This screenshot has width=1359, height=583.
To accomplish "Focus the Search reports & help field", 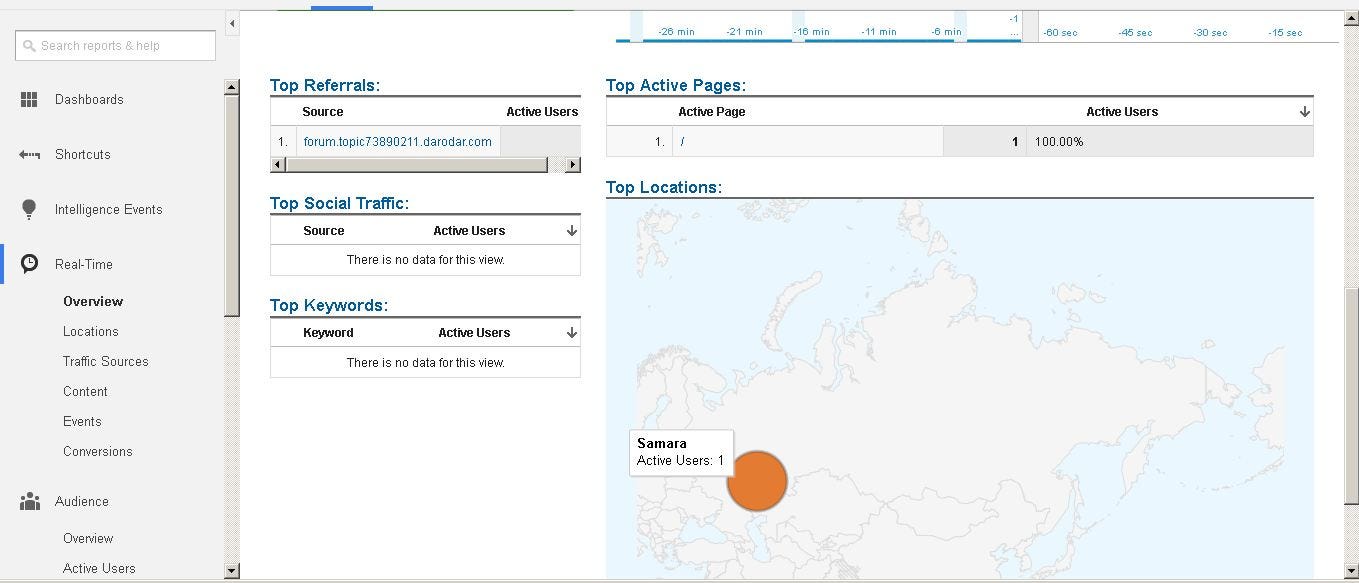I will 115,45.
